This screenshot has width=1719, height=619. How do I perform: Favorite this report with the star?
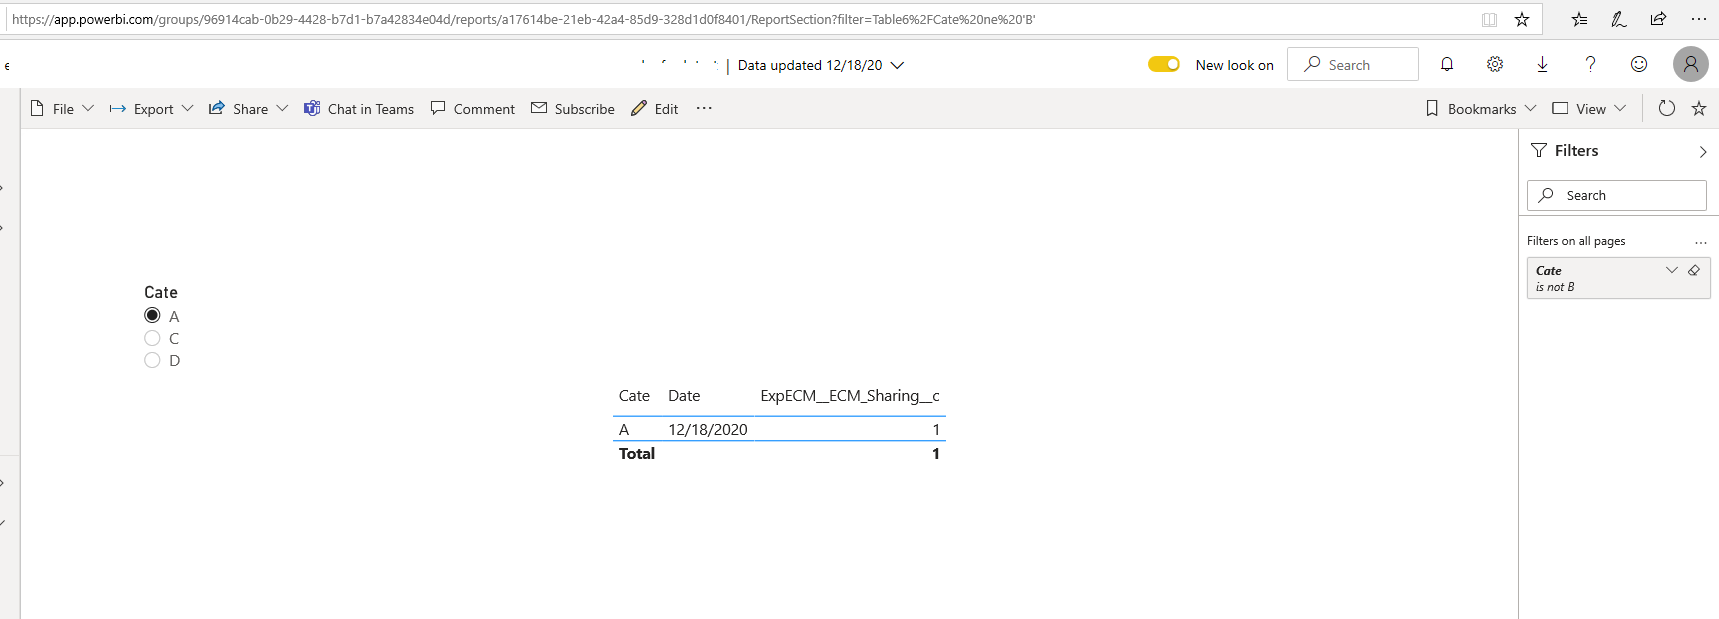(1698, 108)
